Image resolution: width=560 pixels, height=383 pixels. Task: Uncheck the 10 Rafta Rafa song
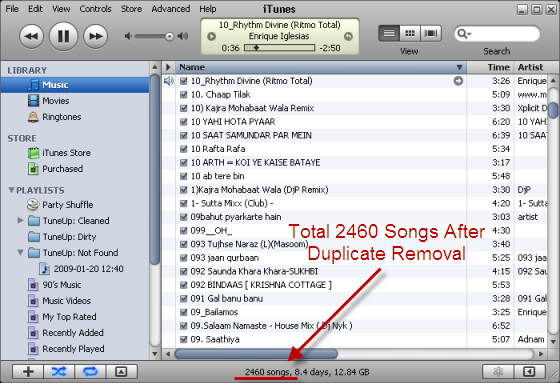point(184,149)
